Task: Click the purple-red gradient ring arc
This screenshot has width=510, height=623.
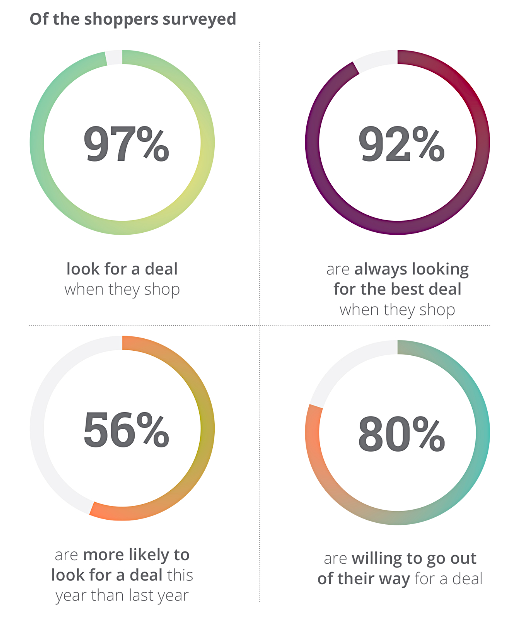Action: click(x=312, y=142)
